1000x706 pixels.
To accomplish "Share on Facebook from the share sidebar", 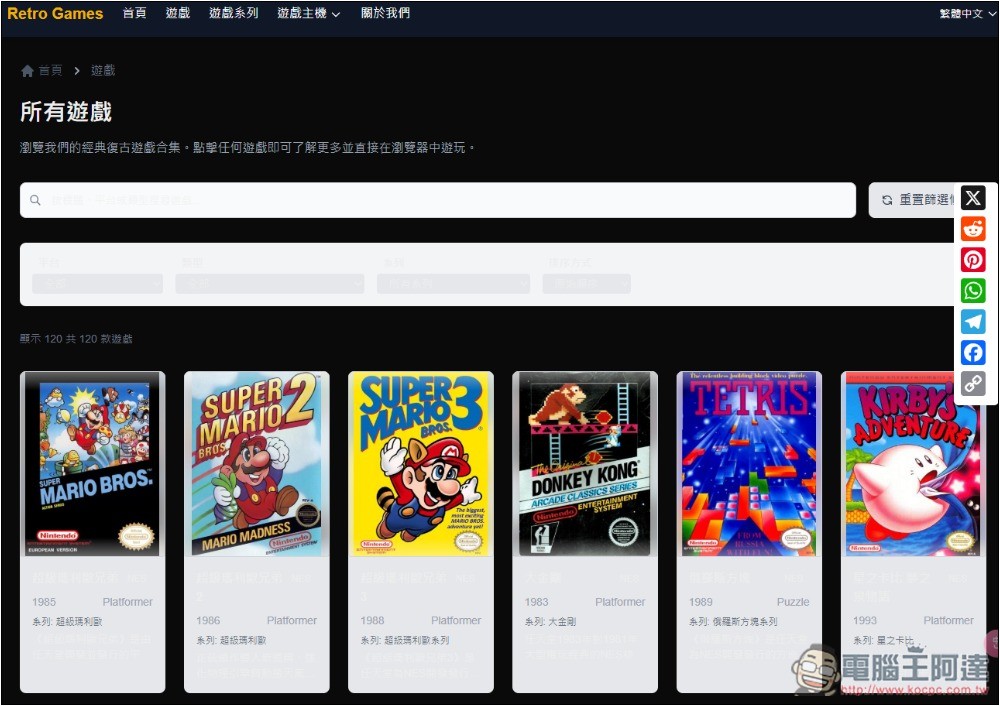I will click(972, 352).
